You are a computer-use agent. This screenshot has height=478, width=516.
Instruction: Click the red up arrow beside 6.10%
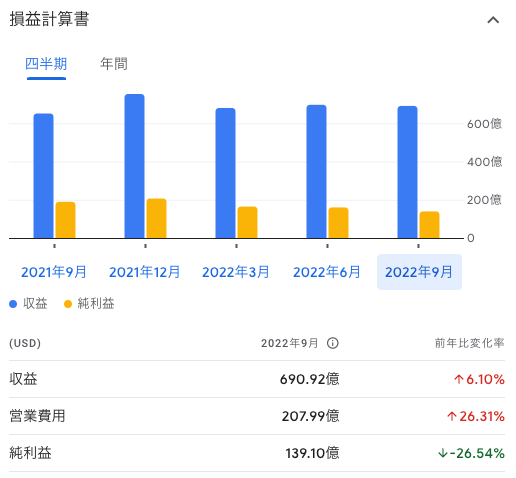tap(459, 379)
